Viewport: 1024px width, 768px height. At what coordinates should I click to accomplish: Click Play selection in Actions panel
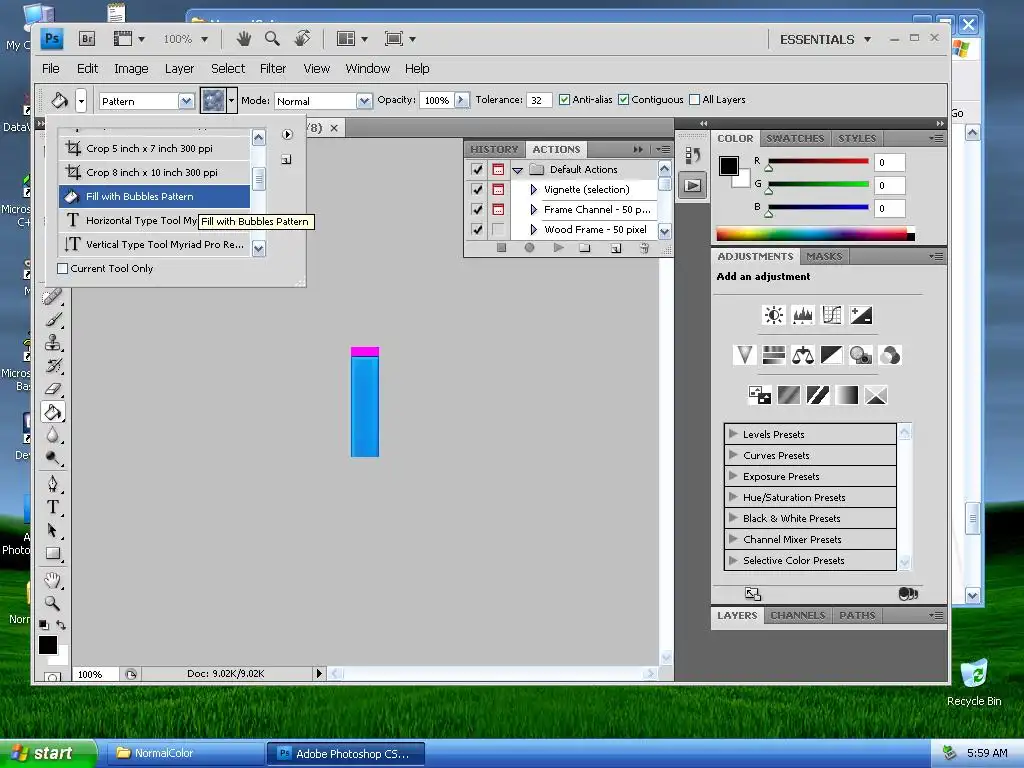point(558,248)
